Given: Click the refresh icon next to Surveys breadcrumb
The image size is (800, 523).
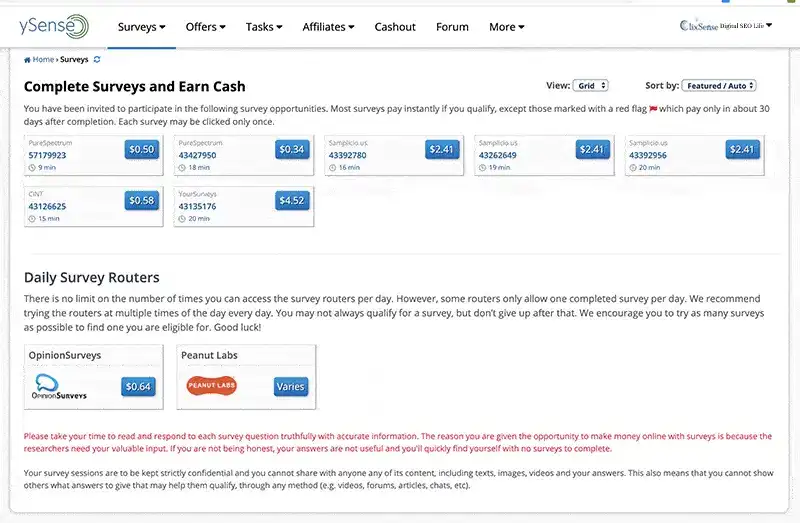Looking at the screenshot, I should tap(97, 60).
